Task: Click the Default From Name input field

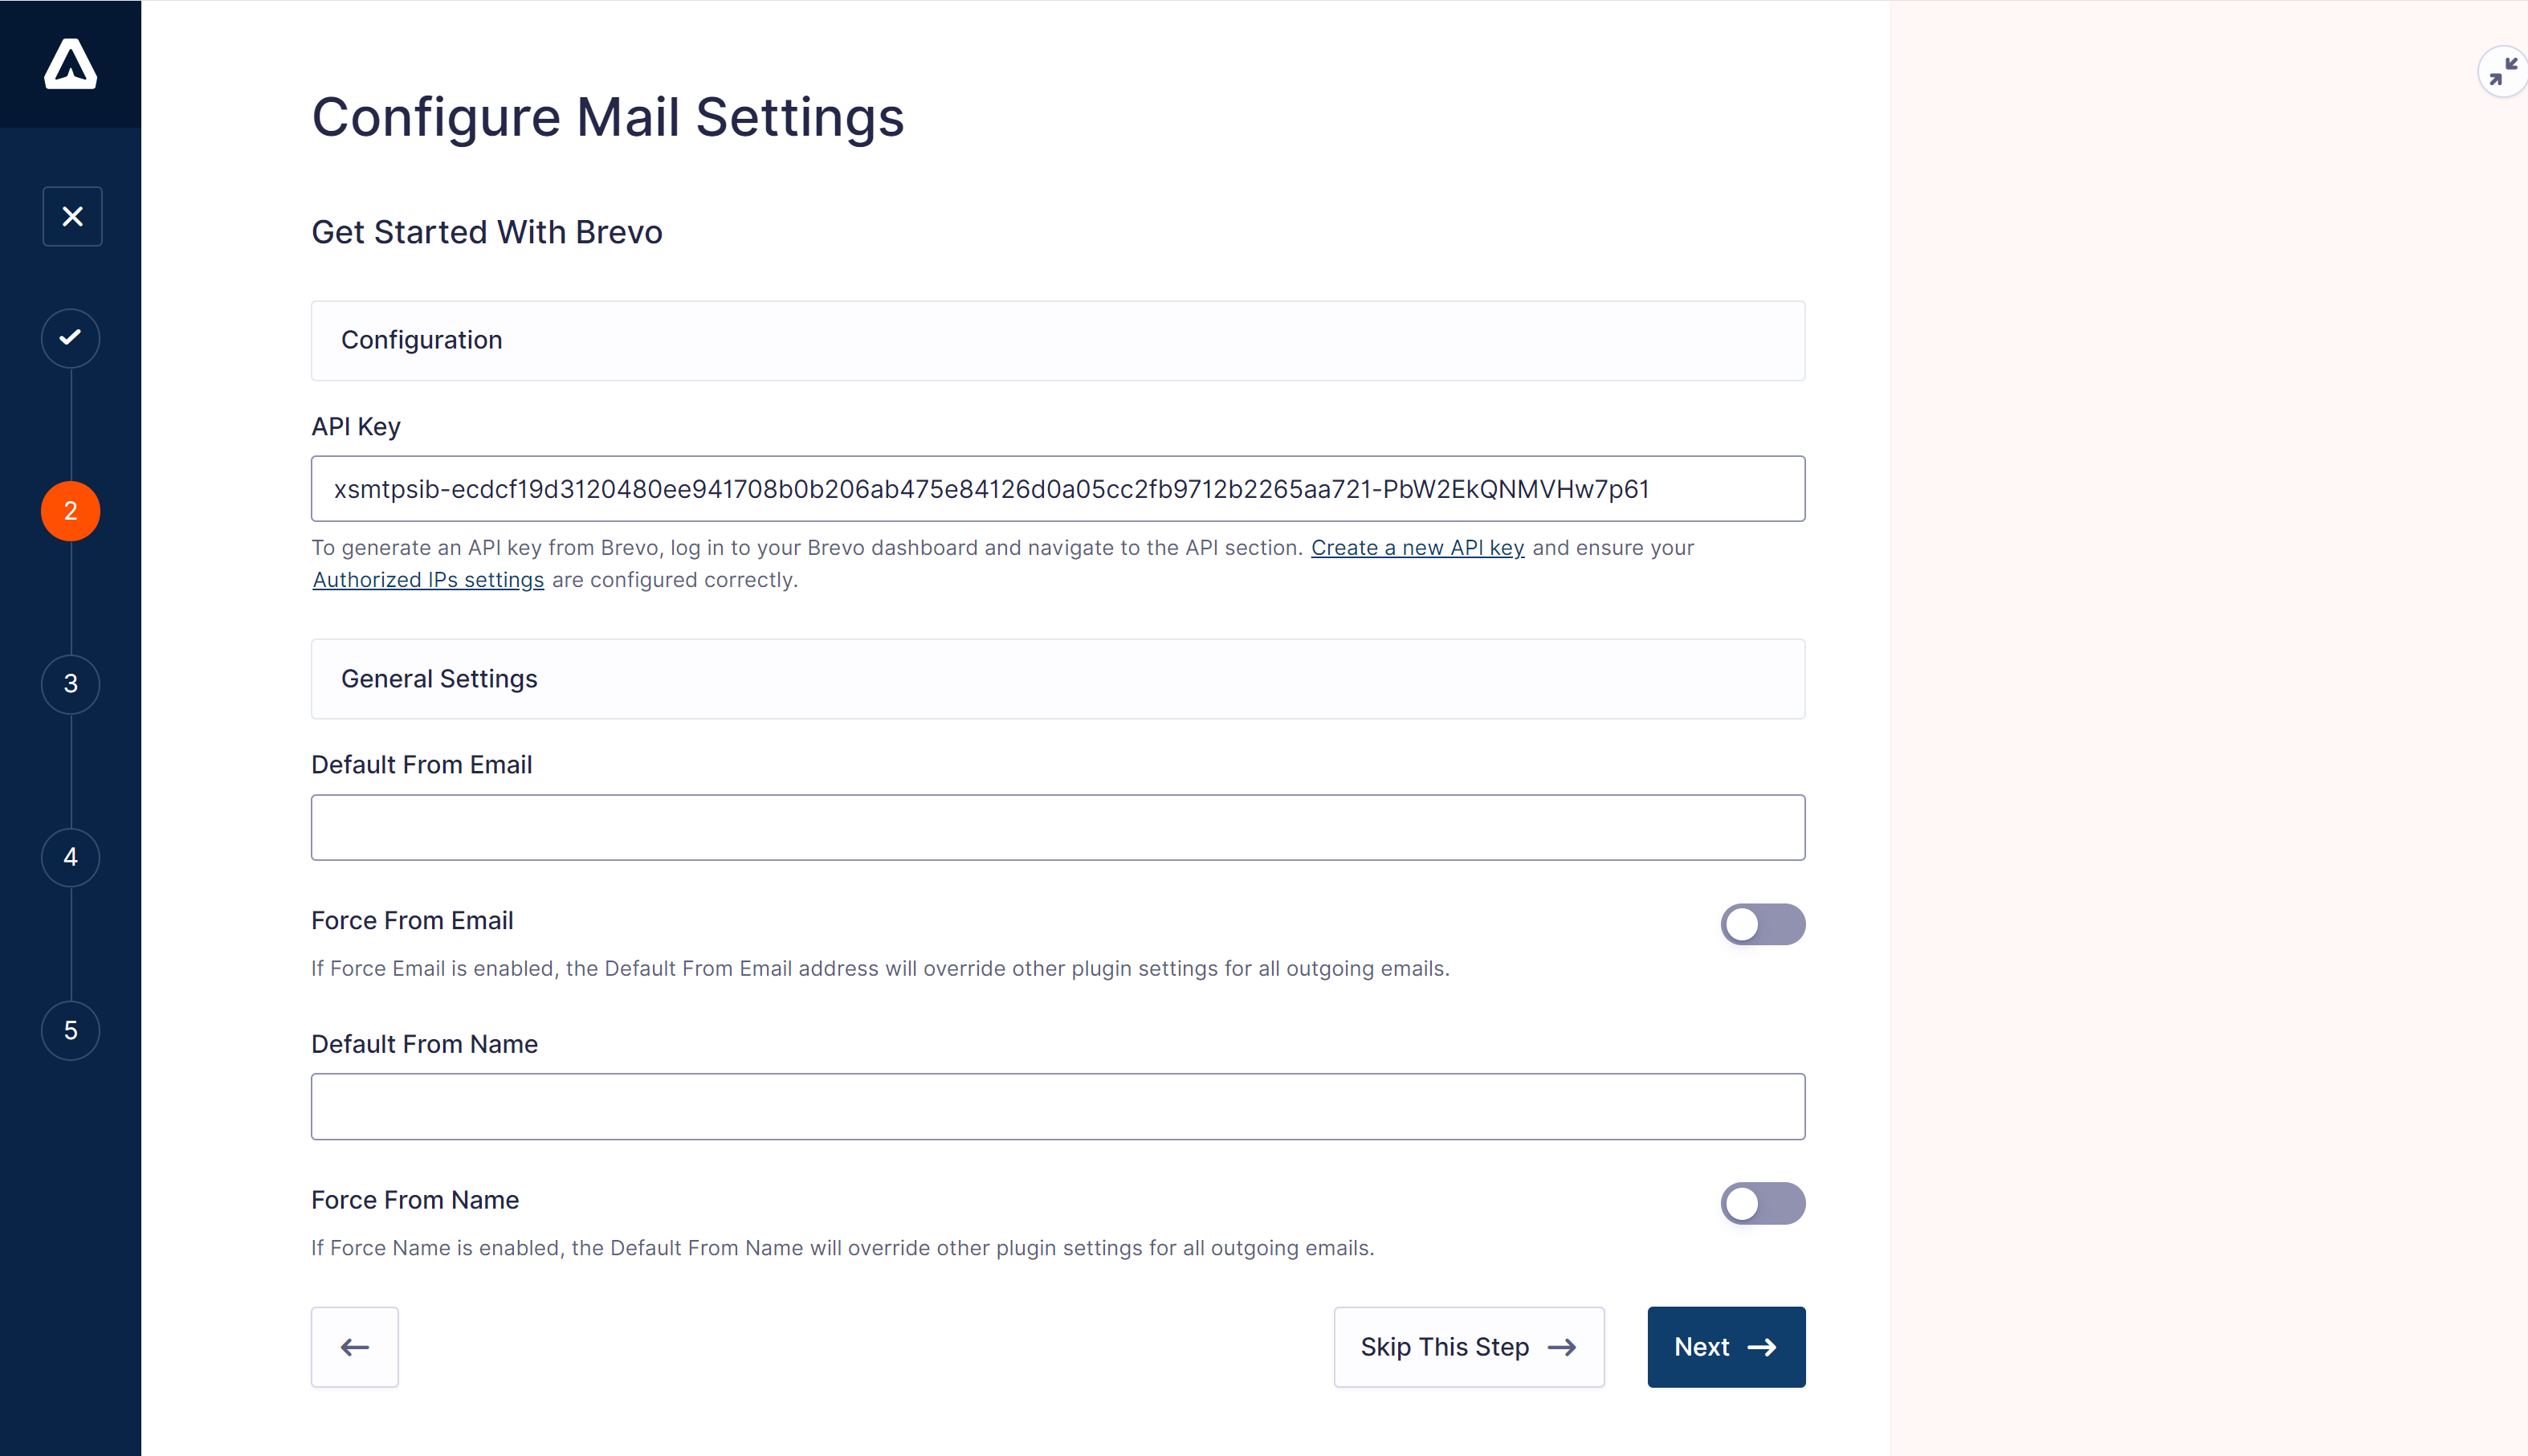Action: (x=1058, y=1107)
